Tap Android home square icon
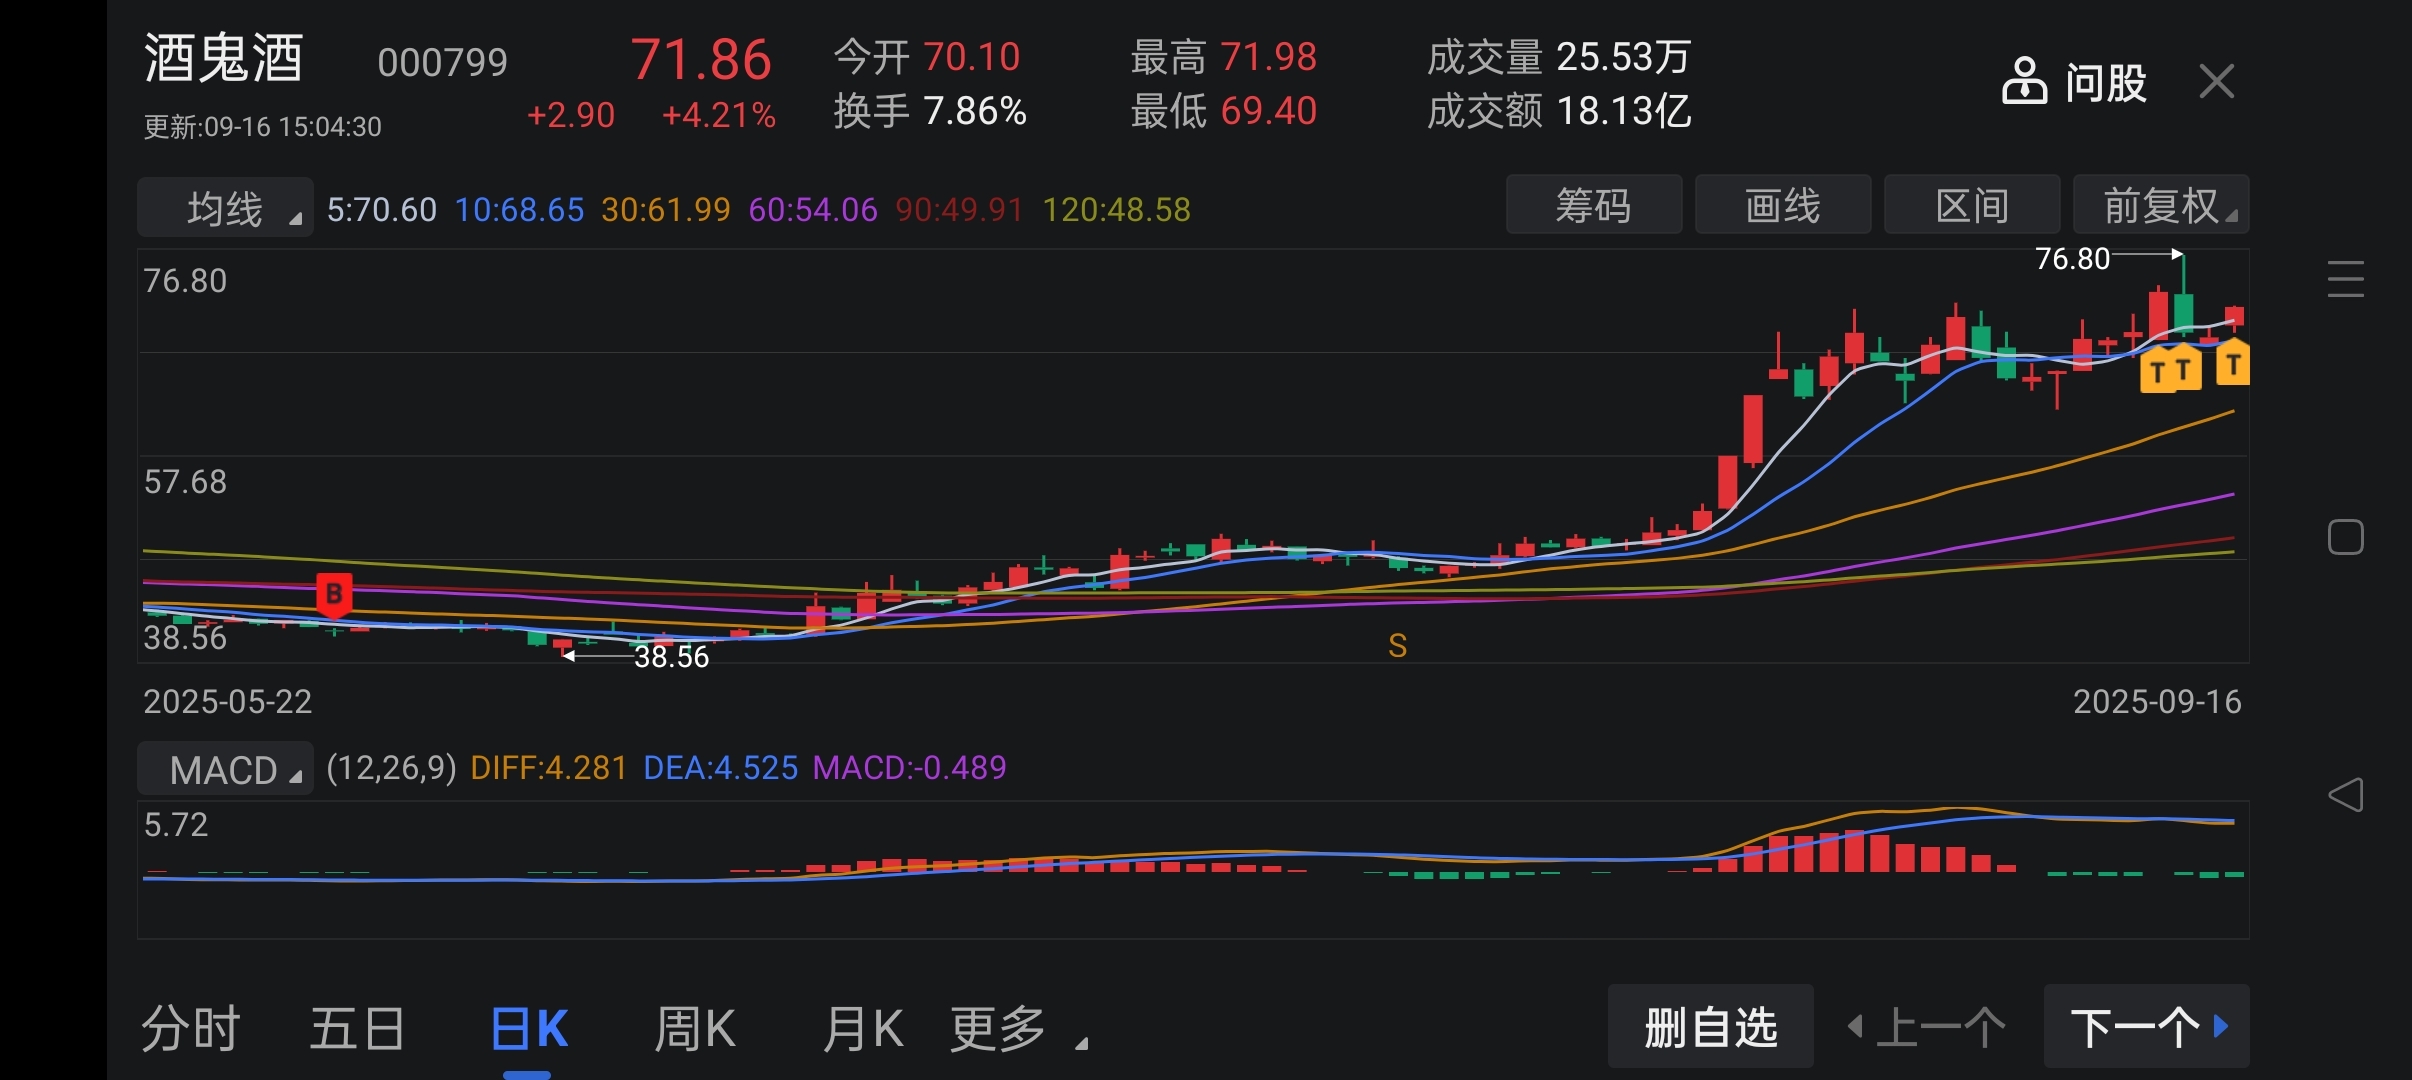 (x=2345, y=537)
